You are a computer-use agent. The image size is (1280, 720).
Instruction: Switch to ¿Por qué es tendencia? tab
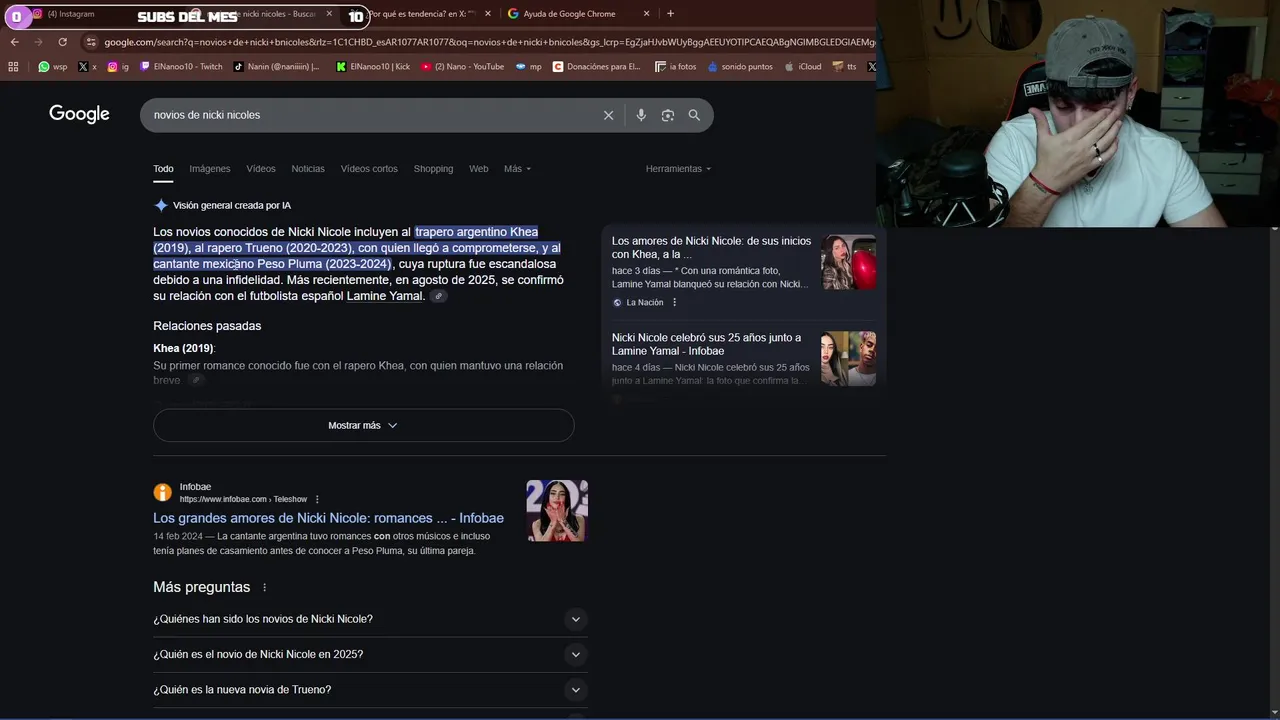420,14
